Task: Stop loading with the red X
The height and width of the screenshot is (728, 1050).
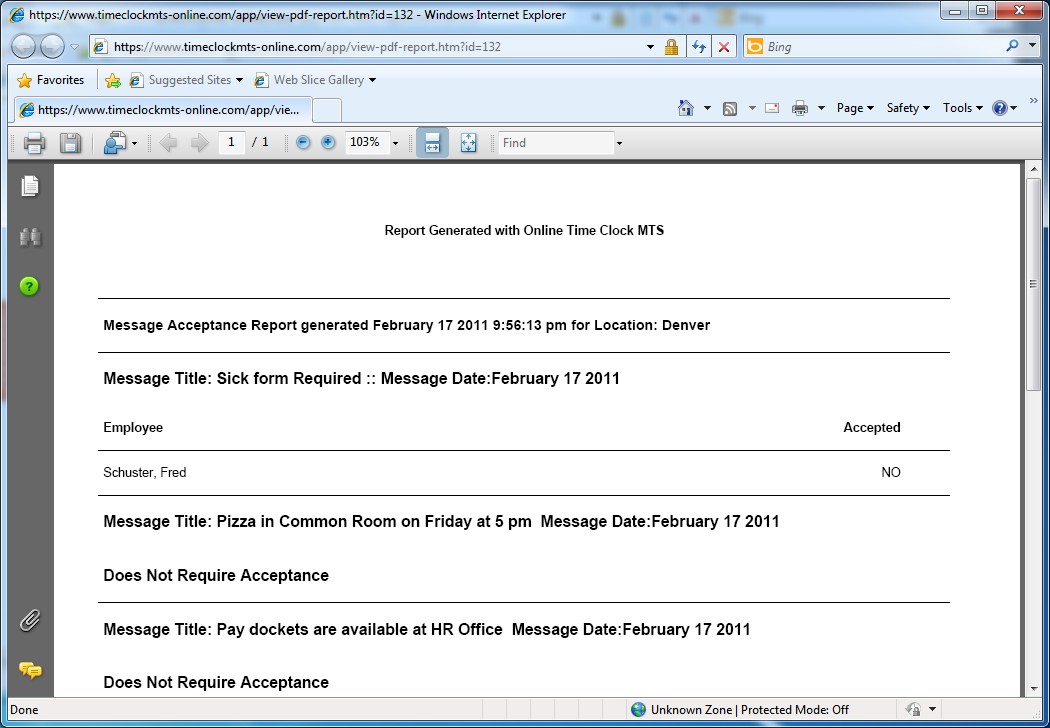Action: tap(724, 47)
